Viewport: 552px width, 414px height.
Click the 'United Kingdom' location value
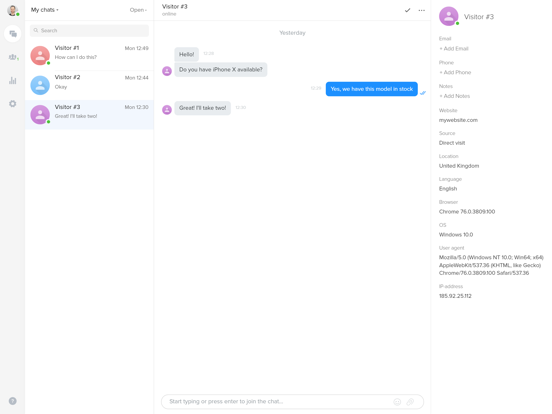click(459, 166)
